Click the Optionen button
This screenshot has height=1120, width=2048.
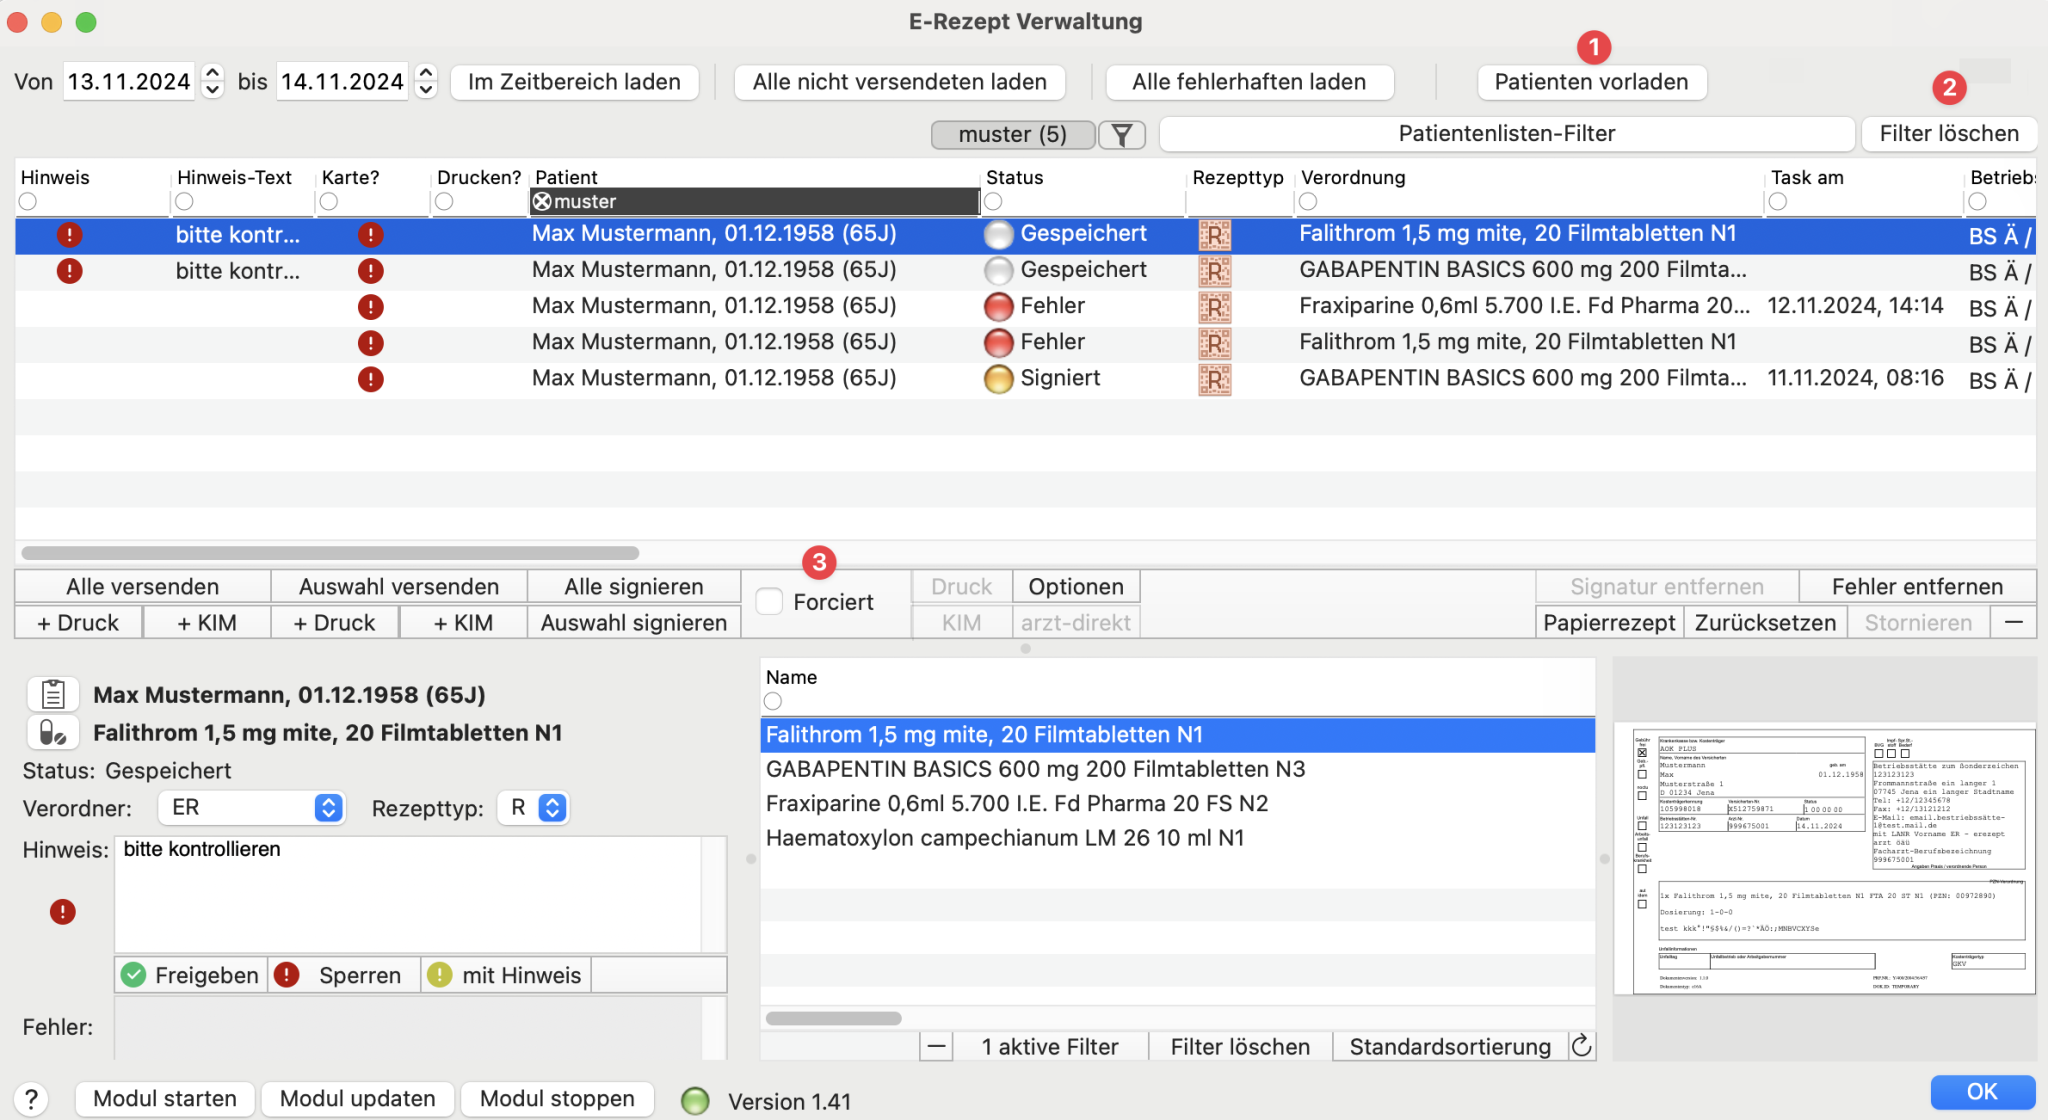click(1076, 586)
